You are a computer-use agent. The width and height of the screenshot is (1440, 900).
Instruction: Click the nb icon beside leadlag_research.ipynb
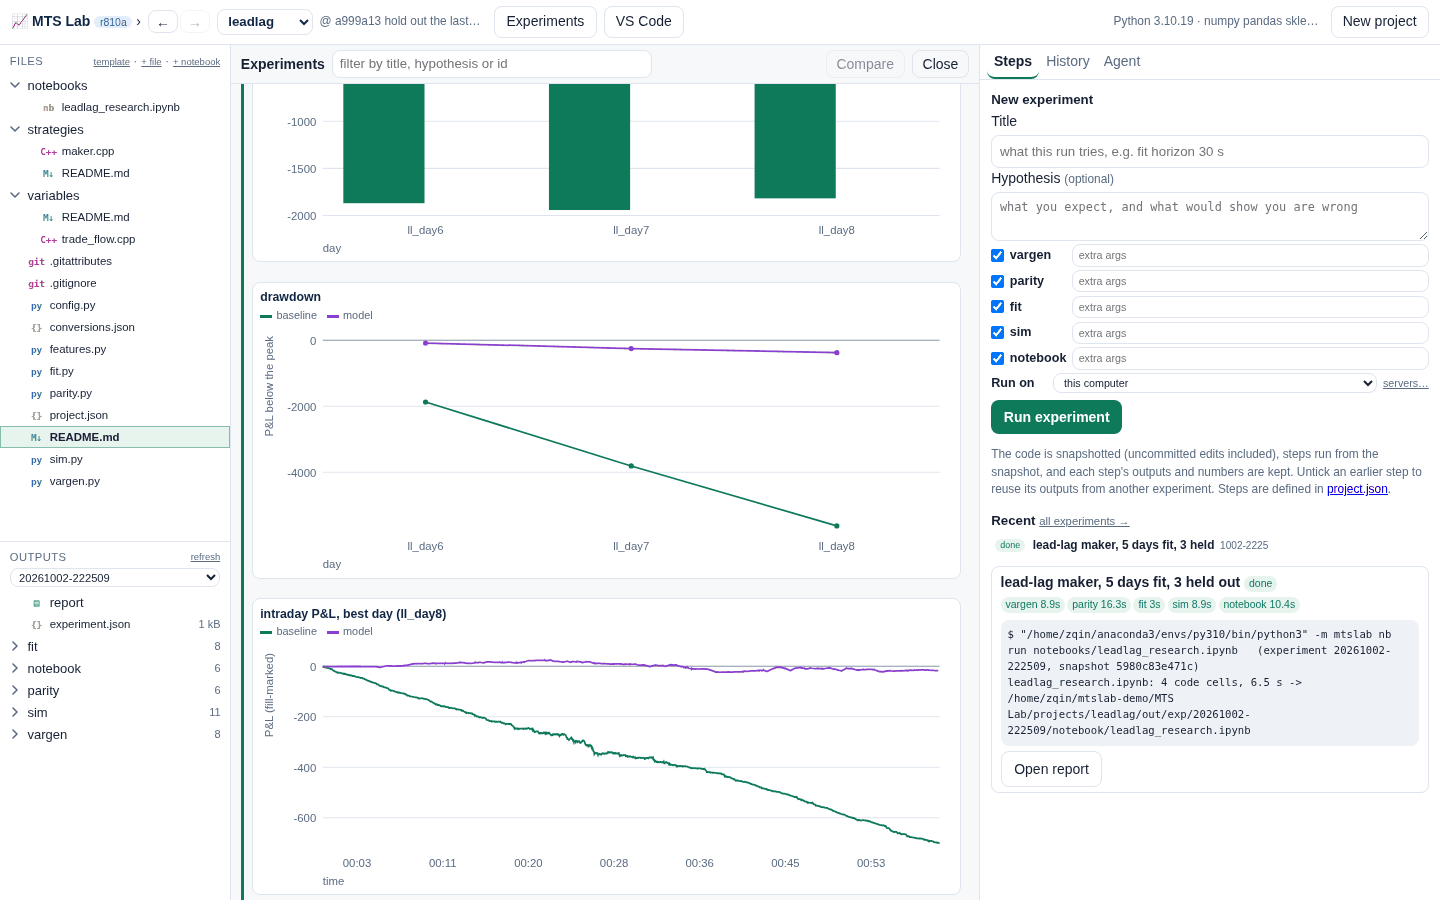pos(48,107)
